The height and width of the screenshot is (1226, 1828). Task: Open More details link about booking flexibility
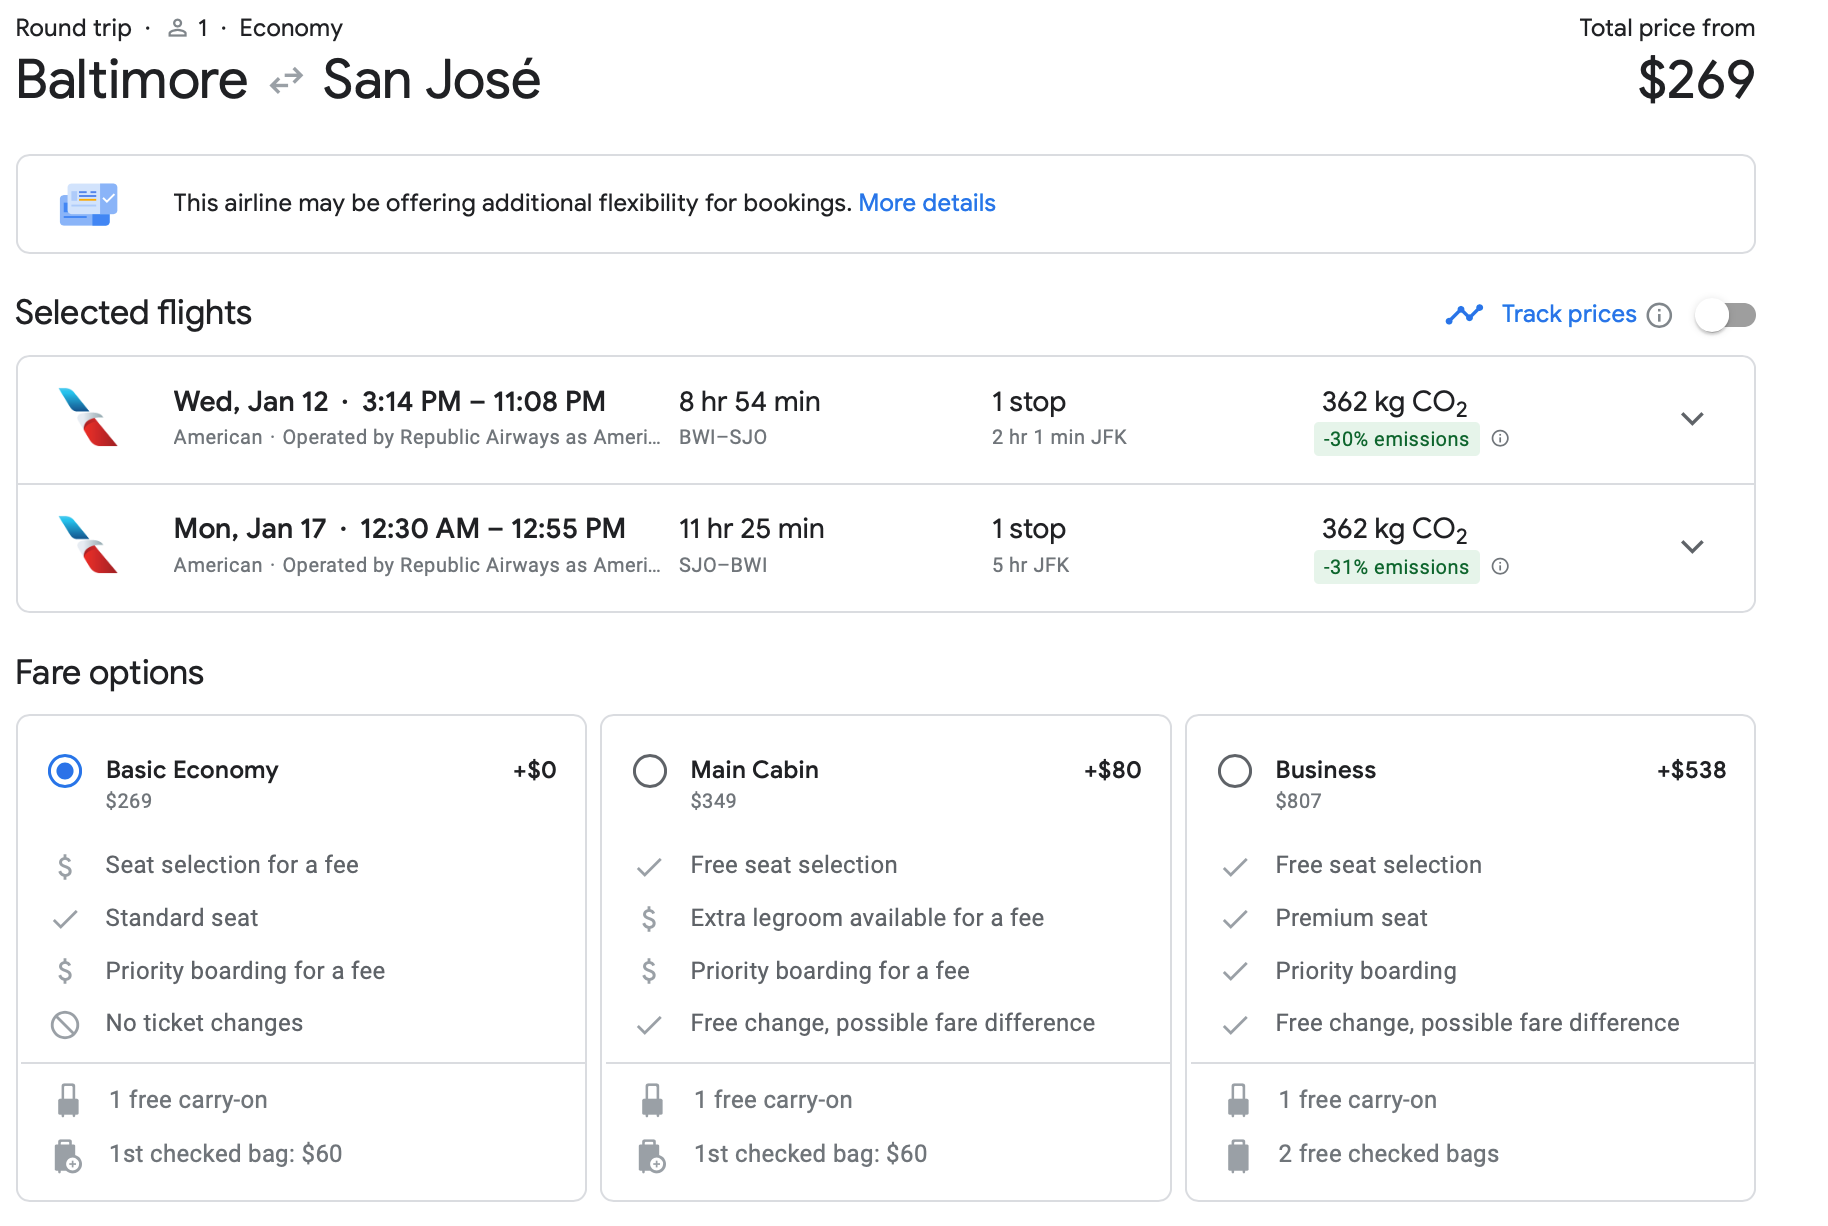tap(927, 203)
